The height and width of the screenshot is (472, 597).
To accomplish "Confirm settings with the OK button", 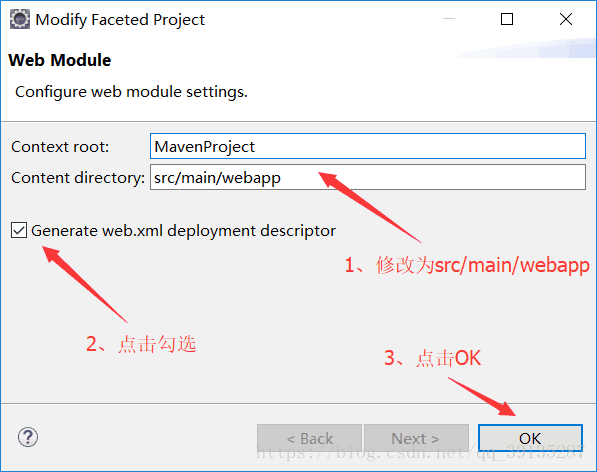I will (x=530, y=438).
